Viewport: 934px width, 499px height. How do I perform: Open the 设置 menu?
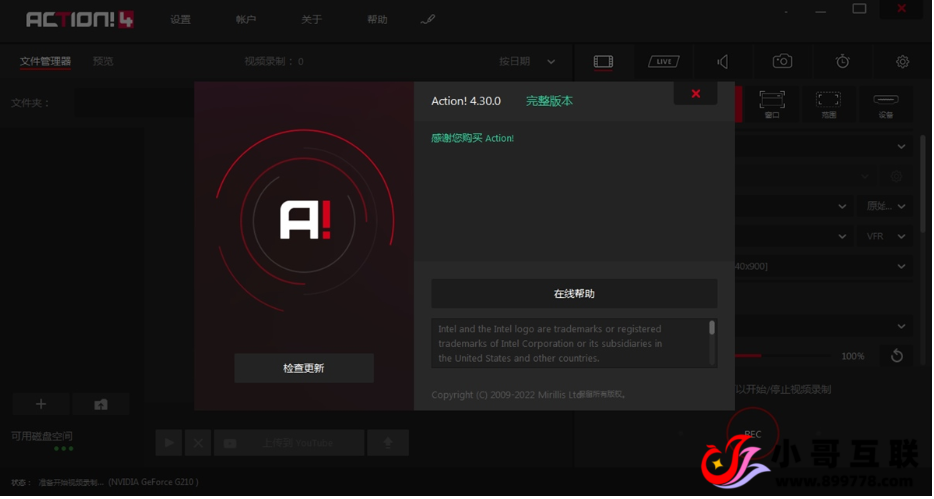coord(180,19)
